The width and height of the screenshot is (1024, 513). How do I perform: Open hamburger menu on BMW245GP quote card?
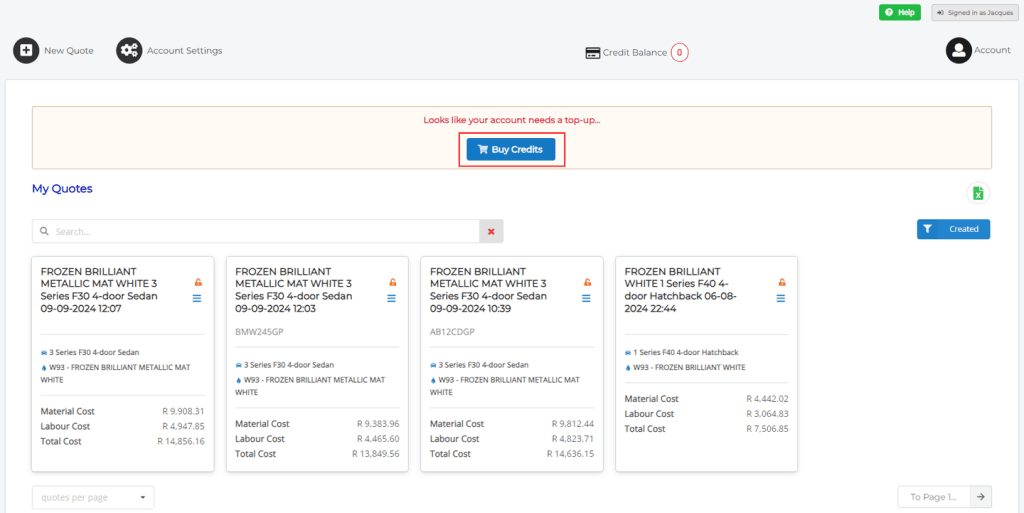point(391,298)
